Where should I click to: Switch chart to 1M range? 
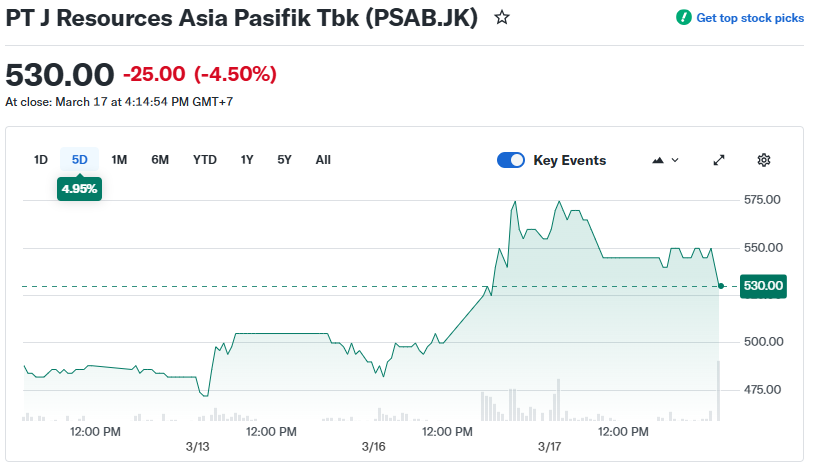click(x=119, y=160)
